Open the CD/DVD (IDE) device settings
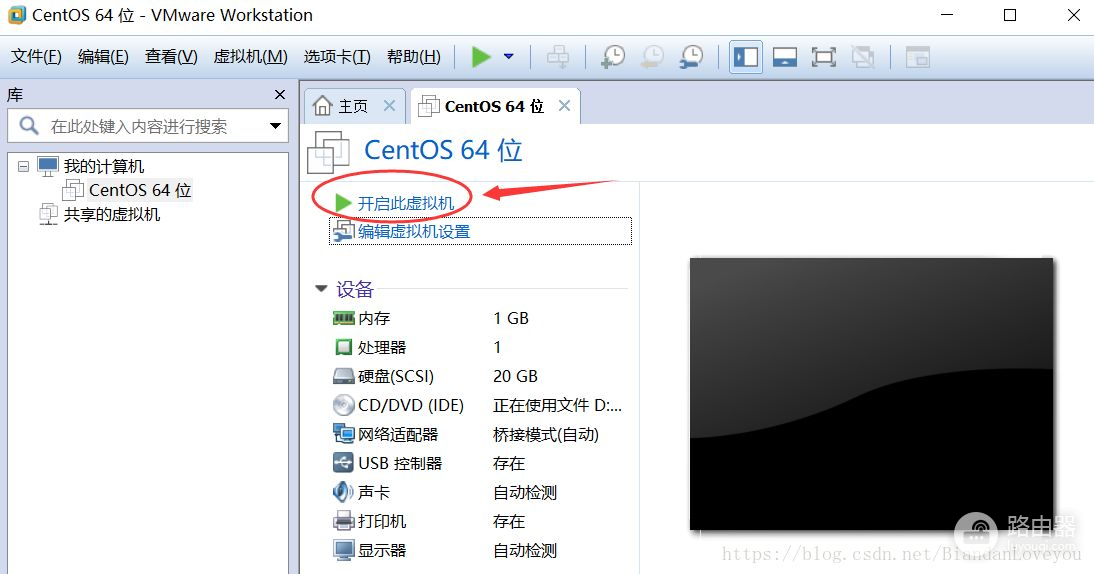 pyautogui.click(x=411, y=405)
